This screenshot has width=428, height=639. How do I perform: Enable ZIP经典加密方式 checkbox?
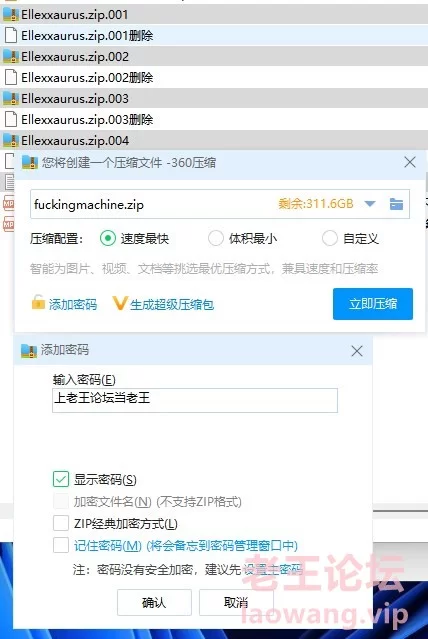tap(61, 523)
